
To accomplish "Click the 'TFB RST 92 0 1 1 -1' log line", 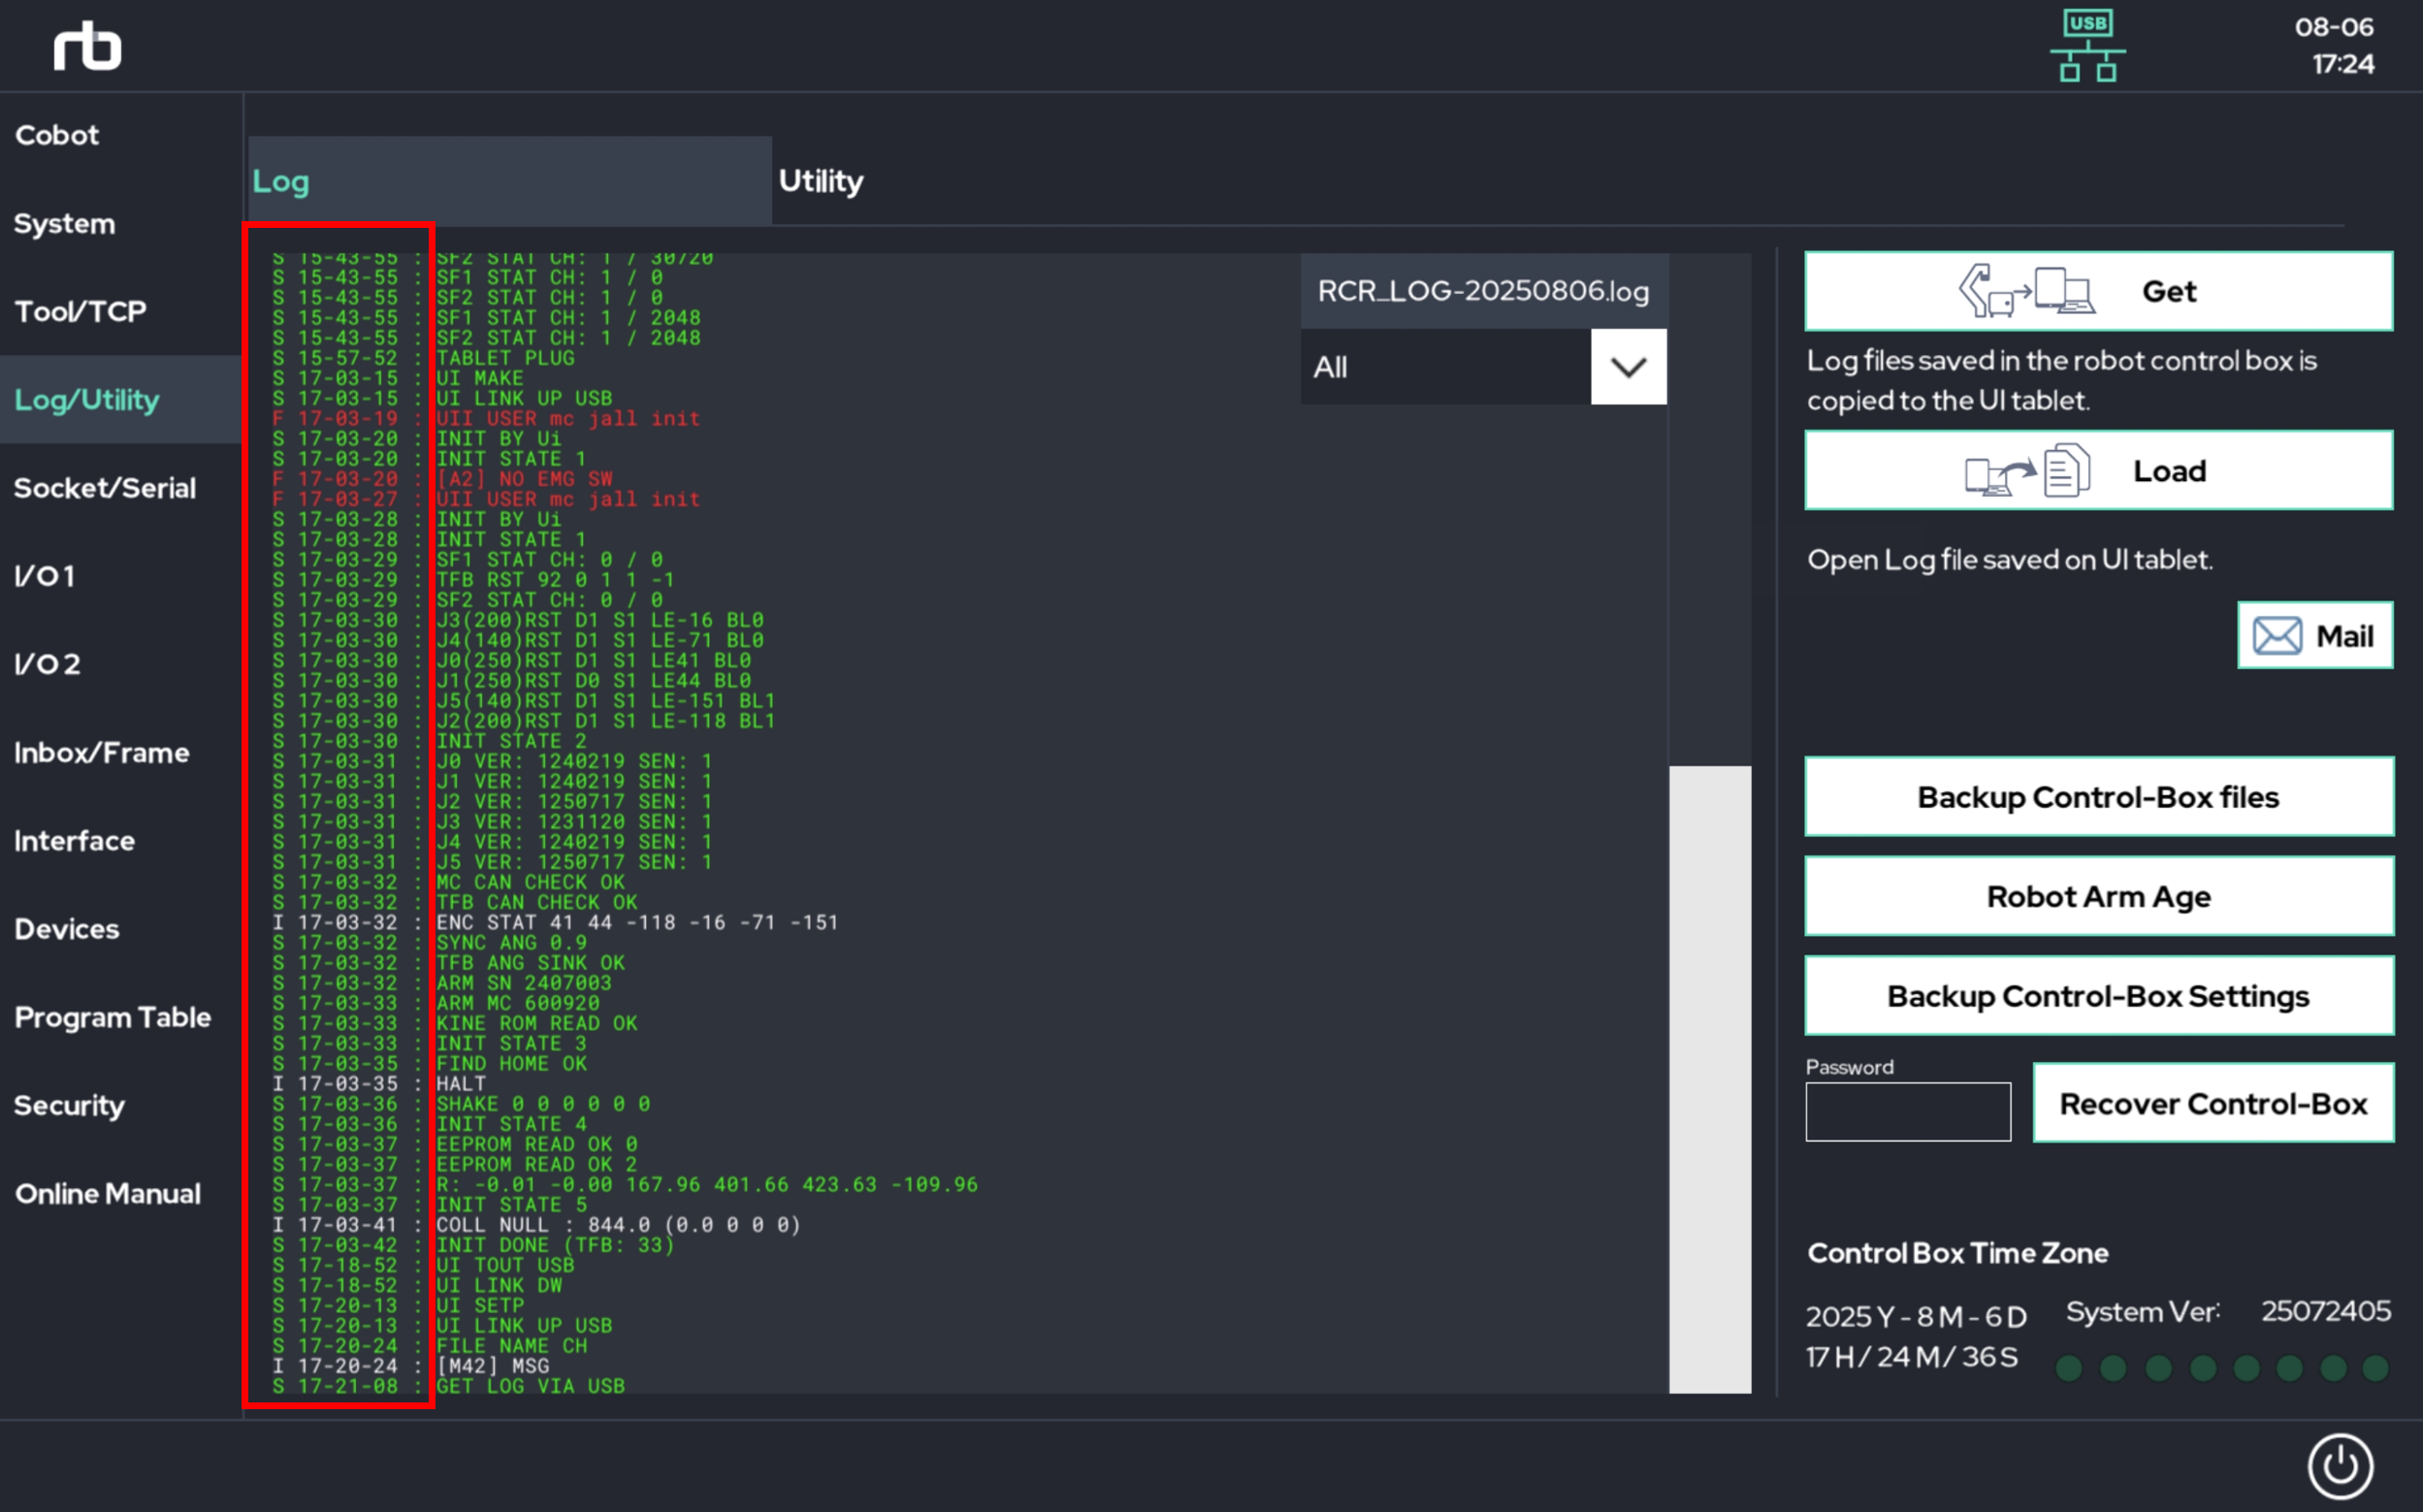I will (473, 580).
